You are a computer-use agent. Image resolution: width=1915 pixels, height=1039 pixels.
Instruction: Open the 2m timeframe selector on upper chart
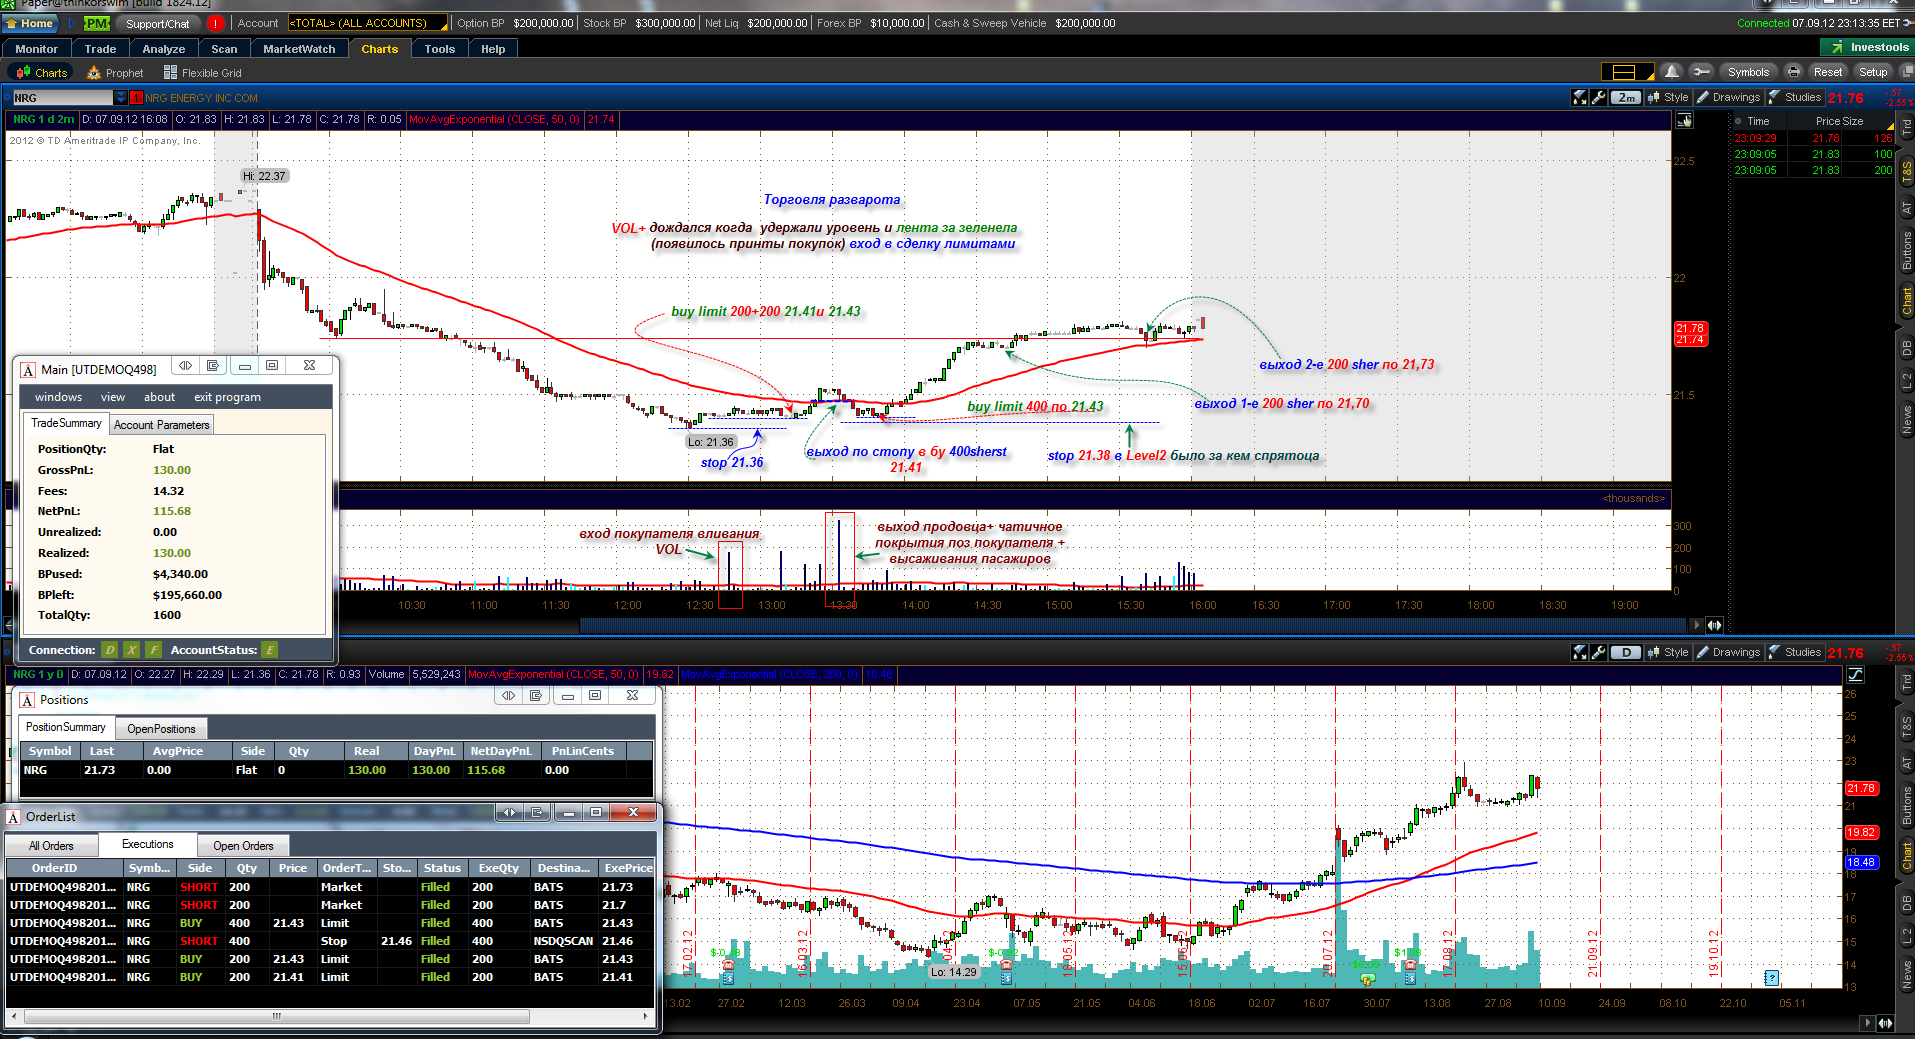[x=1627, y=97]
